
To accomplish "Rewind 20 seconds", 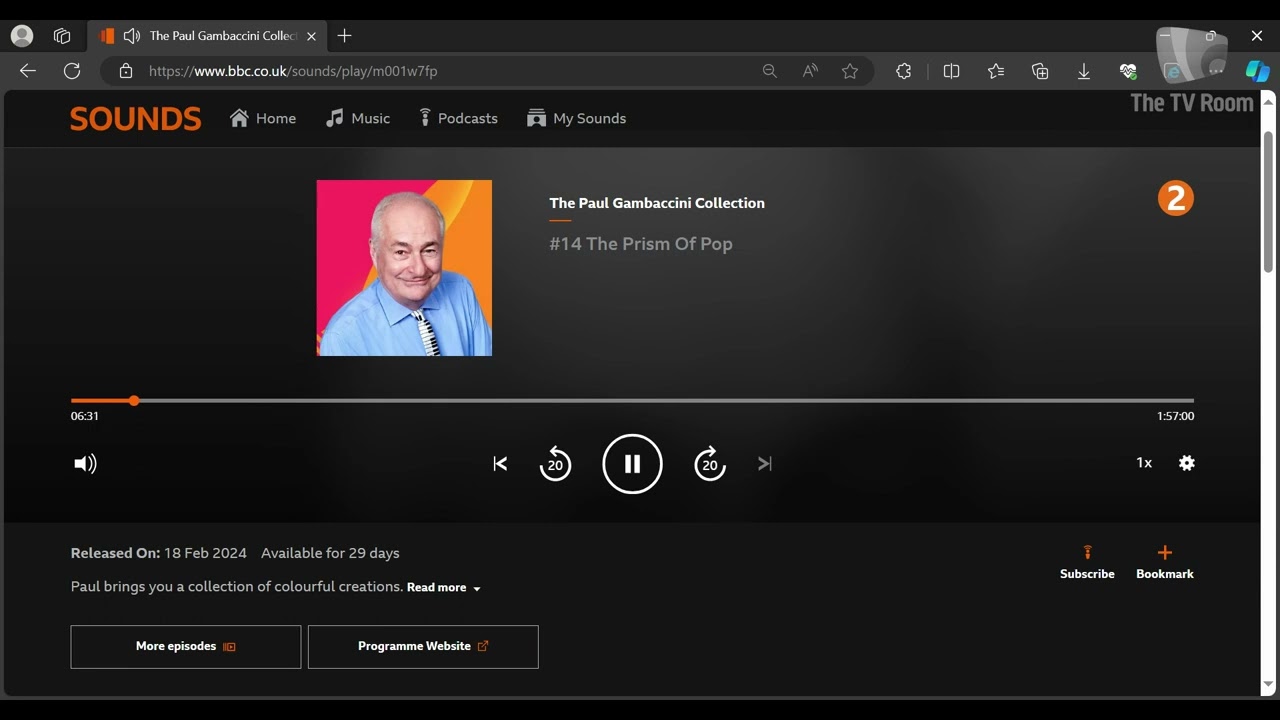I will click(x=555, y=463).
